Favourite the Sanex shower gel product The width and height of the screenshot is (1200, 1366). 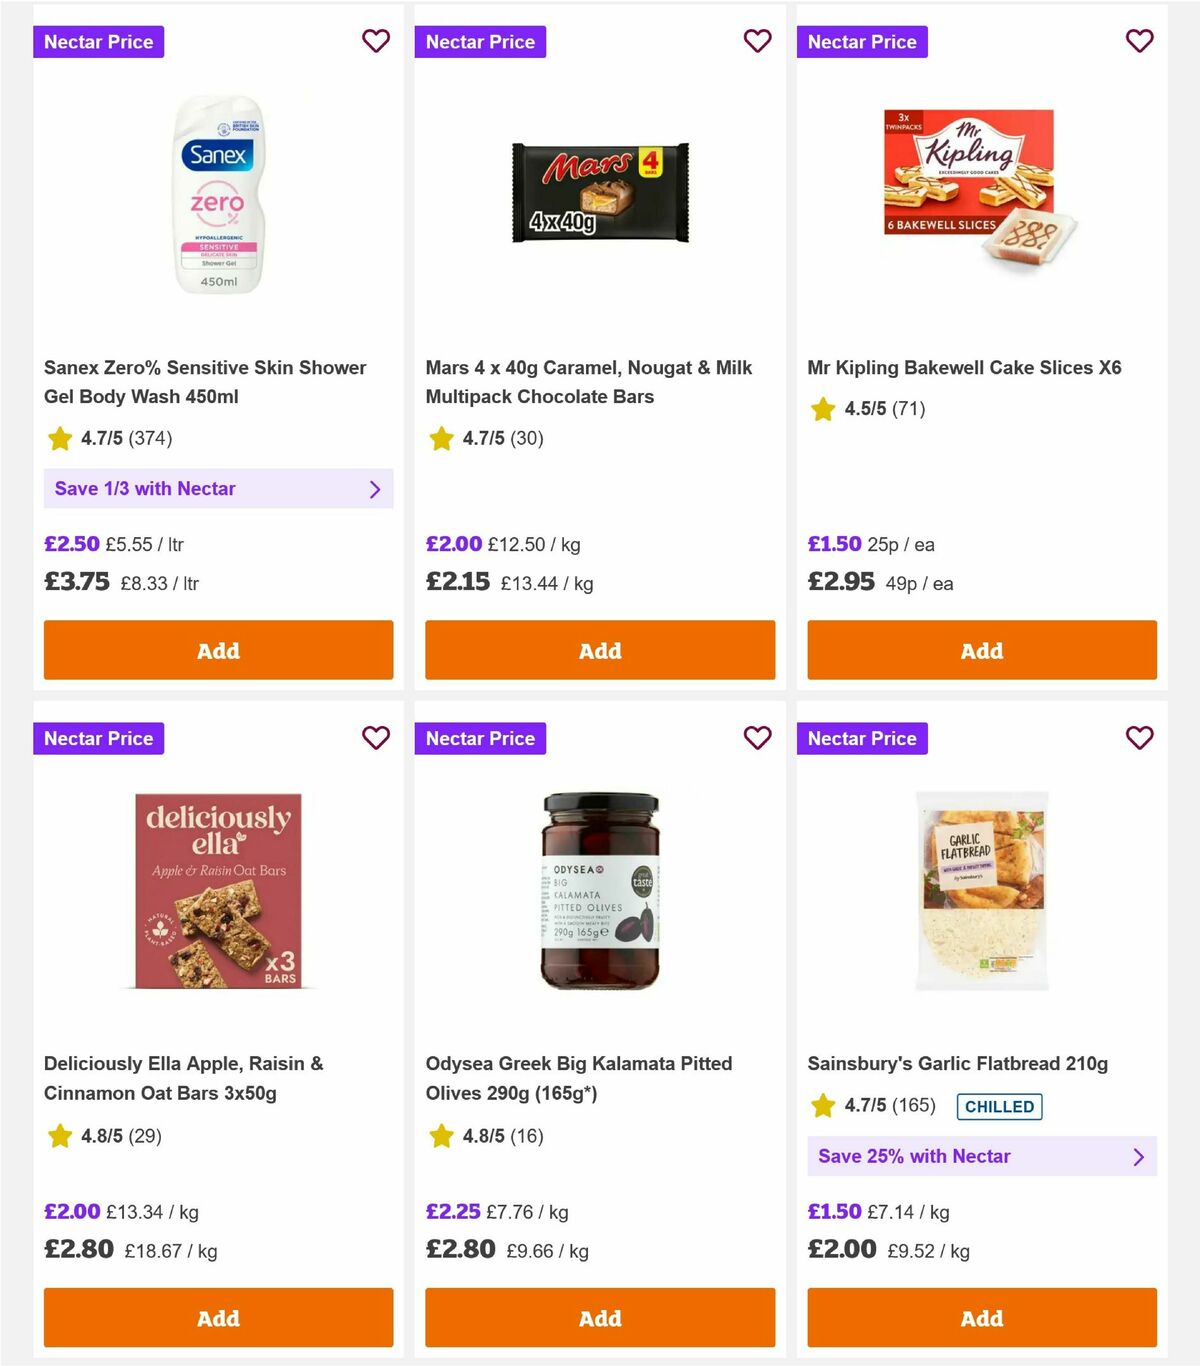376,41
